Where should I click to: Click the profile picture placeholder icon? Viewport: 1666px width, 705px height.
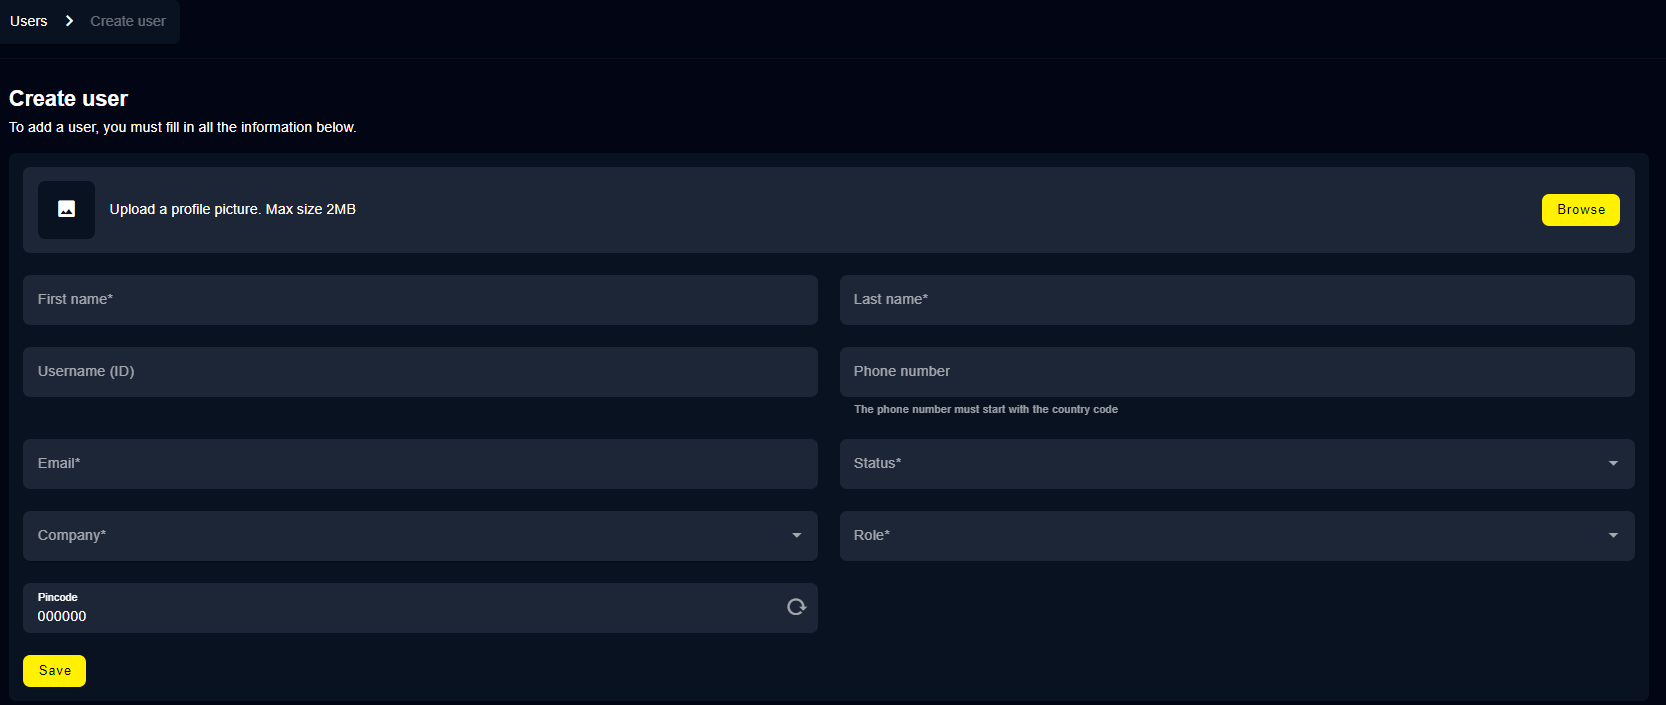tap(66, 209)
